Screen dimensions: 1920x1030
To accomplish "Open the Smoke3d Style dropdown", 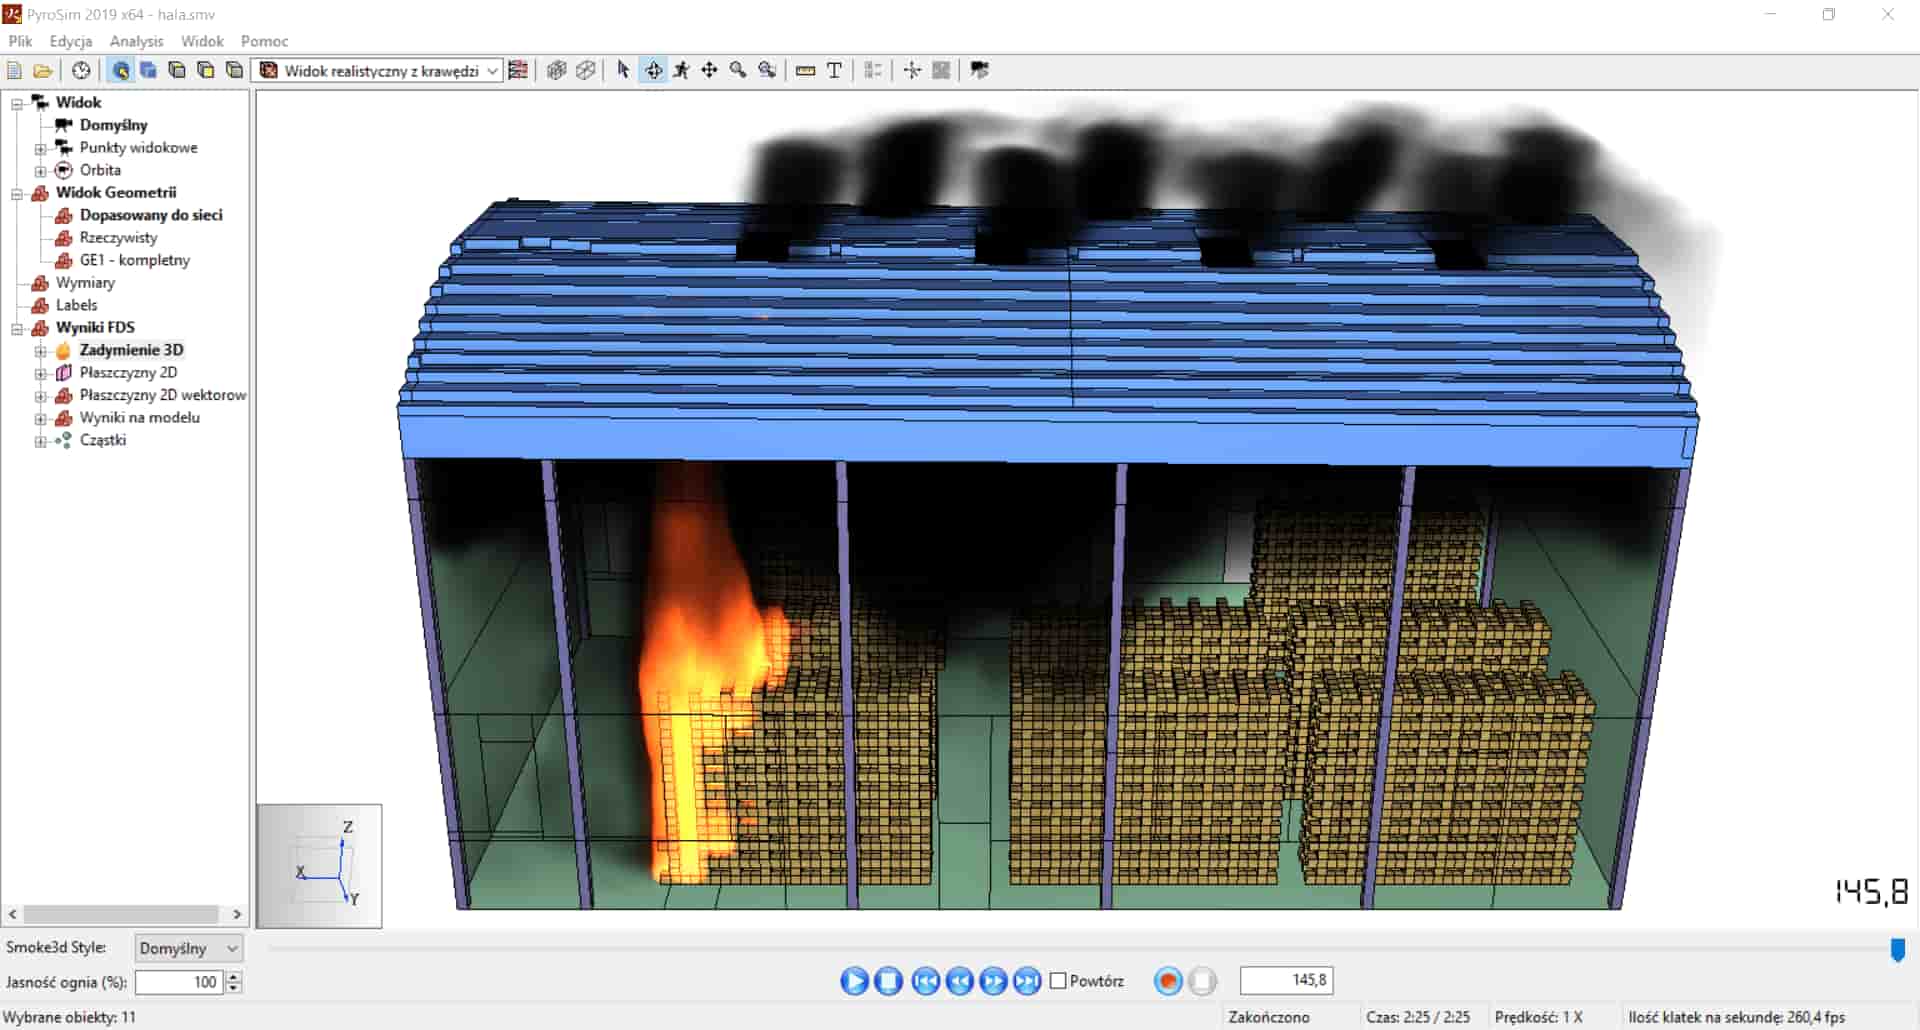I will [x=188, y=948].
